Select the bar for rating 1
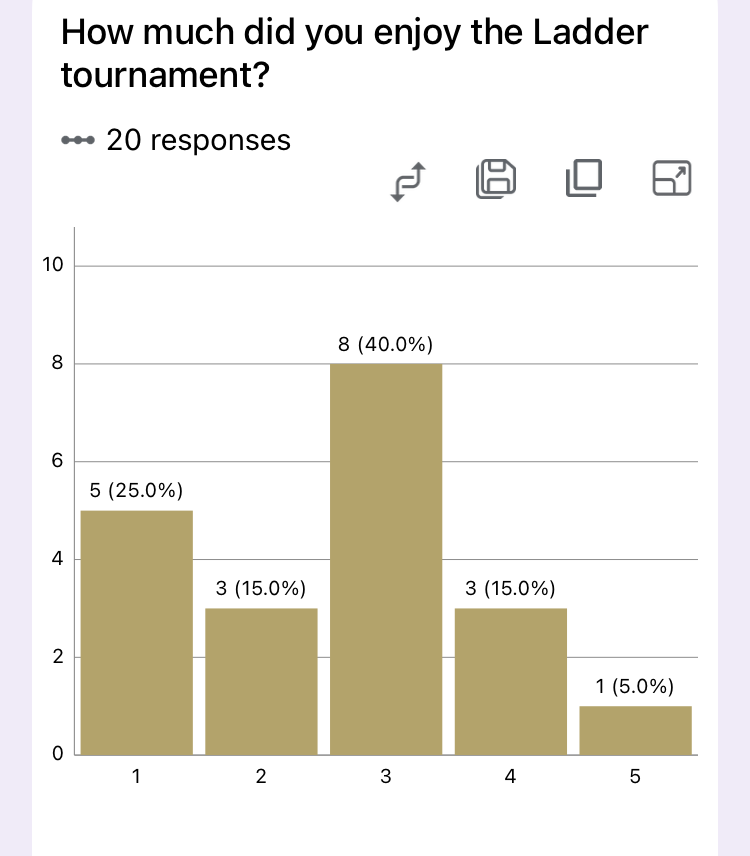Image resolution: width=750 pixels, height=856 pixels. click(x=136, y=633)
